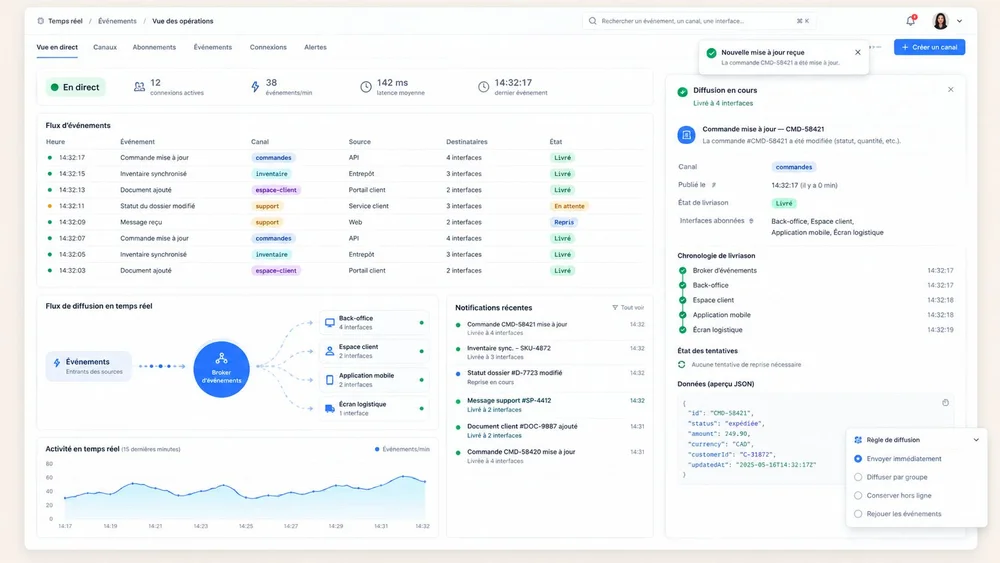The image size is (1000, 563).
Task: Click the En attente status badge
Action: (x=569, y=206)
